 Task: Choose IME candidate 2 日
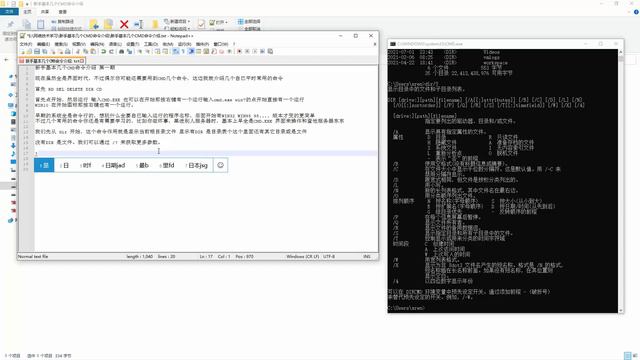click(x=64, y=165)
